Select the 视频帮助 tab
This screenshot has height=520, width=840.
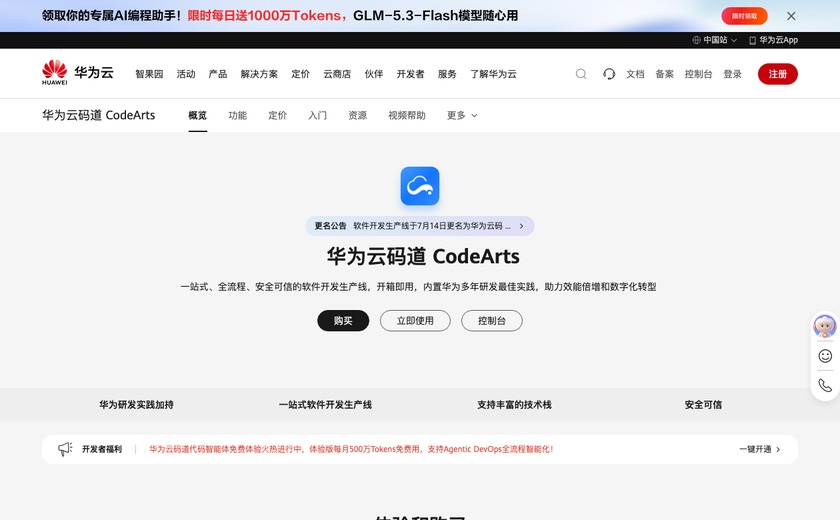click(x=407, y=115)
